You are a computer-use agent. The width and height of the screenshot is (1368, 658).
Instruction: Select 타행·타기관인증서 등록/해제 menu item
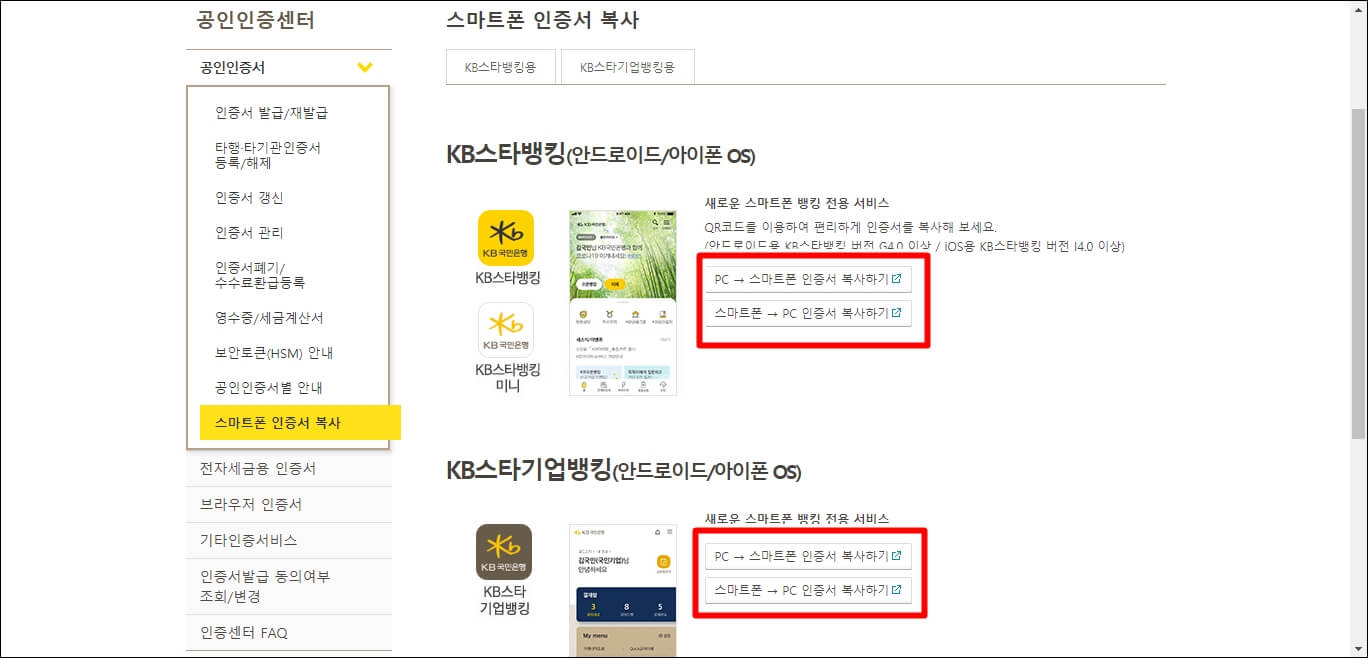[x=268, y=155]
